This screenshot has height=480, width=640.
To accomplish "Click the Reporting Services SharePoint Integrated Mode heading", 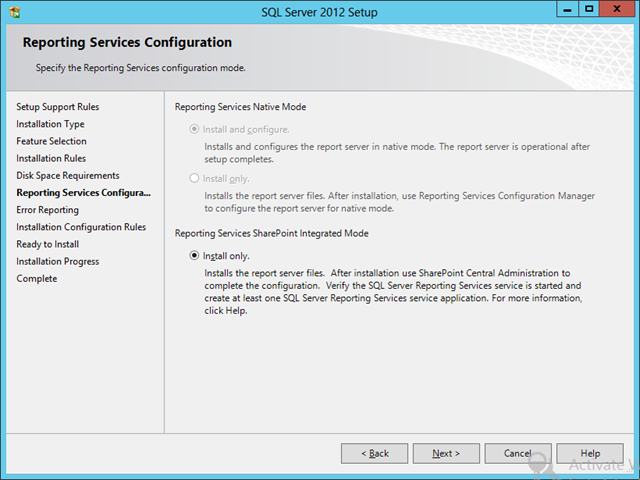I will tap(271, 233).
